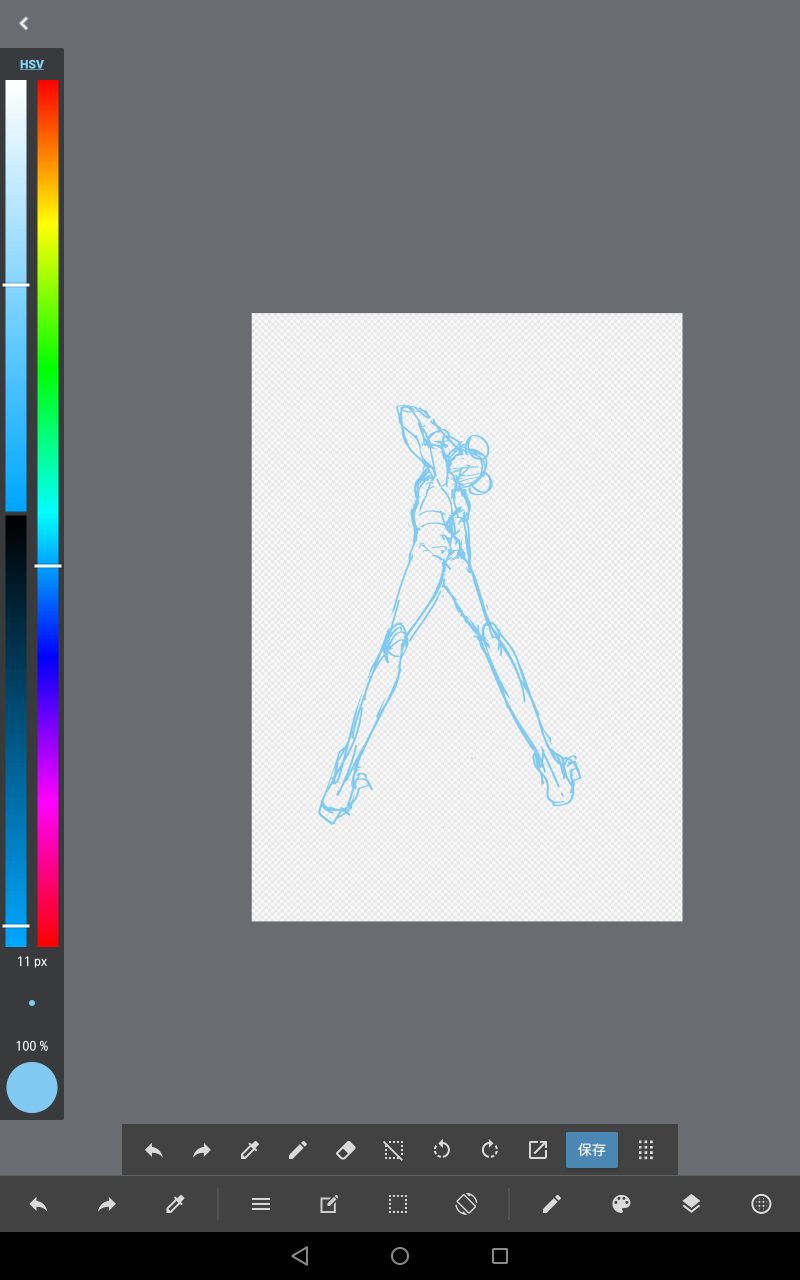800x1280 pixels.
Task: Deselect the selection with crossed-marquee icon
Action: tap(394, 1150)
